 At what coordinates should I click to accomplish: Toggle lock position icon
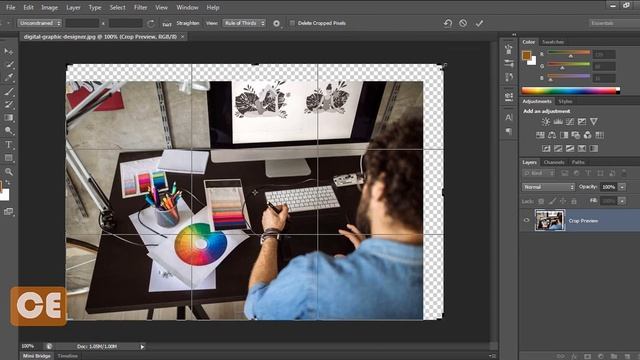click(x=563, y=201)
